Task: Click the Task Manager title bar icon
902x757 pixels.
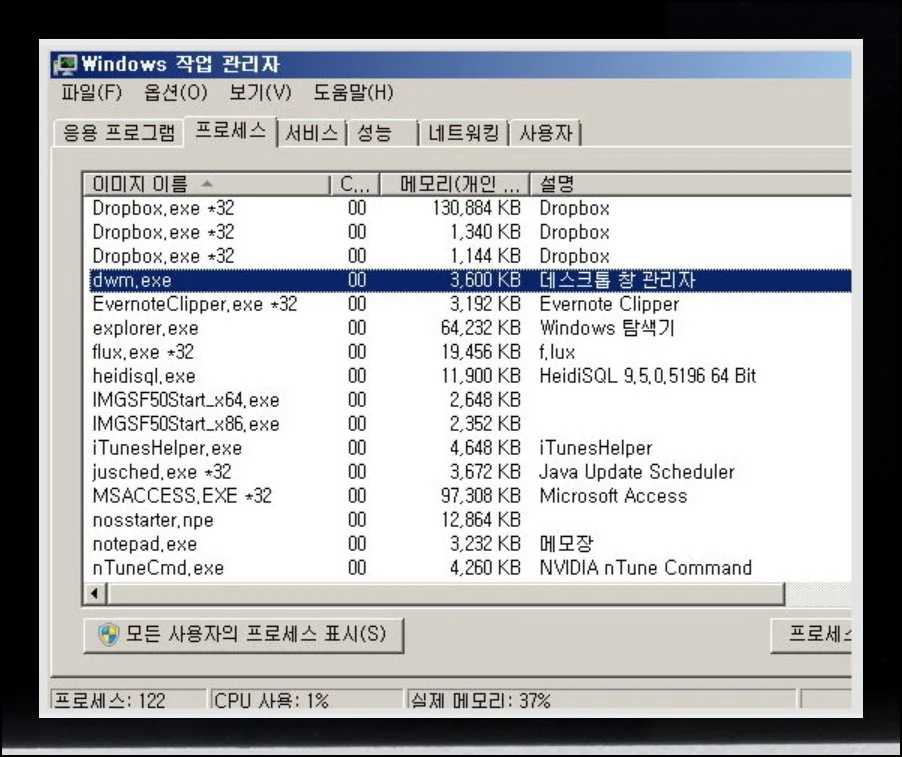Action: pos(66,65)
